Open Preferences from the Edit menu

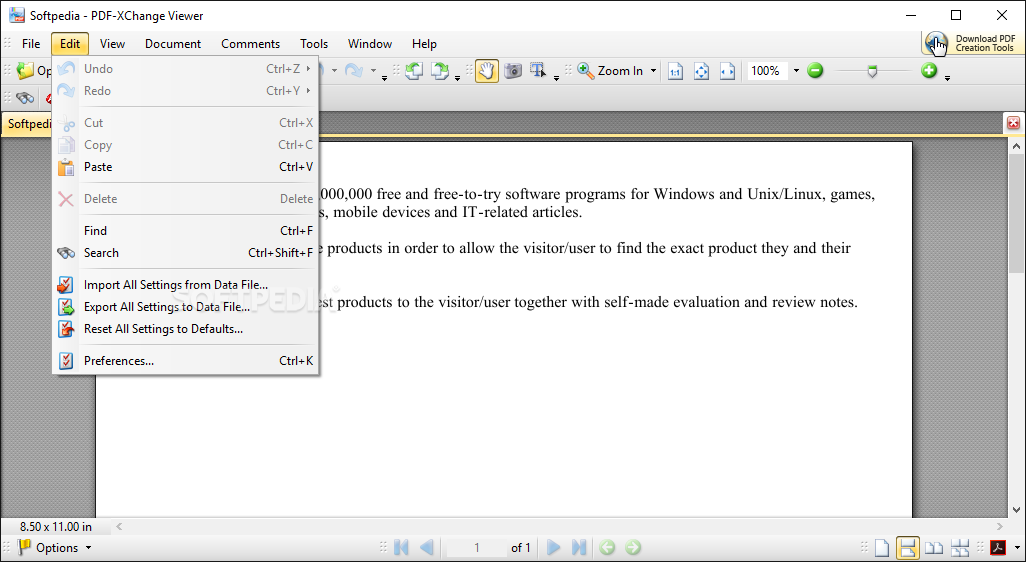pyautogui.click(x=185, y=361)
